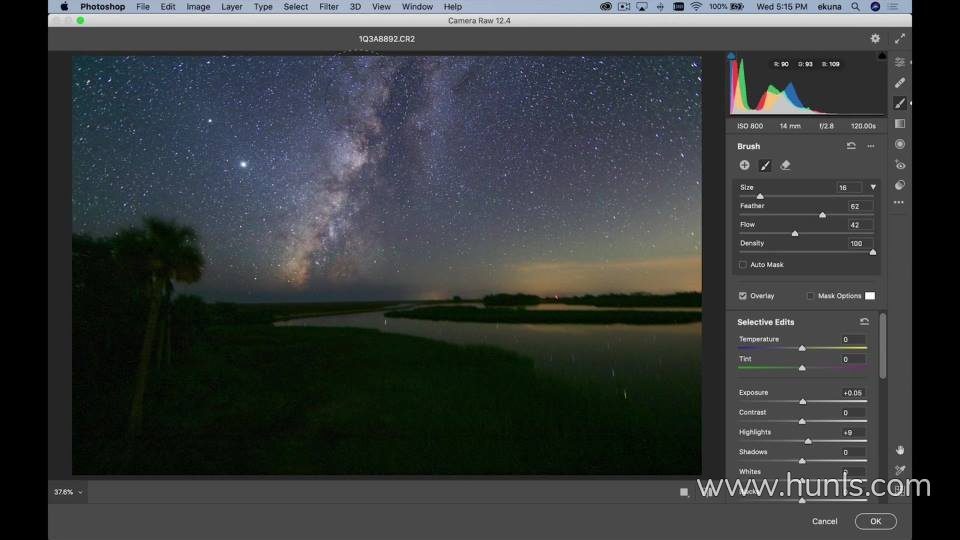
Task: Click the Highlights value field +9
Action: [852, 433]
